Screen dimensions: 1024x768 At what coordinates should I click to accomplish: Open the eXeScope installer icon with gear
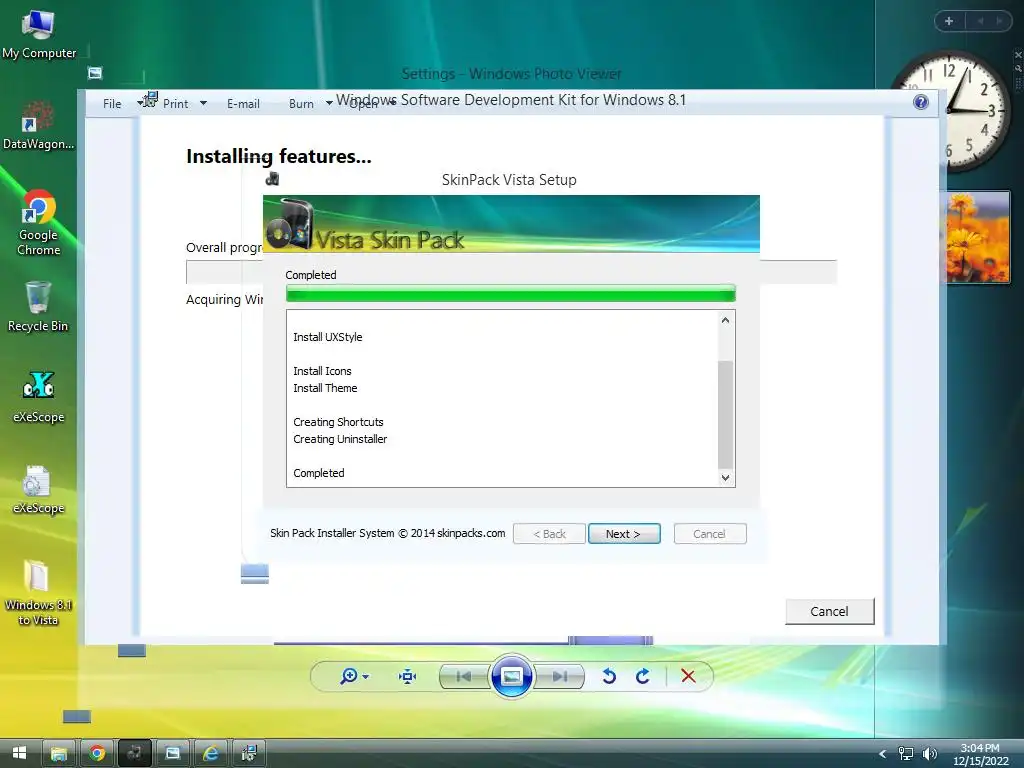(38, 488)
